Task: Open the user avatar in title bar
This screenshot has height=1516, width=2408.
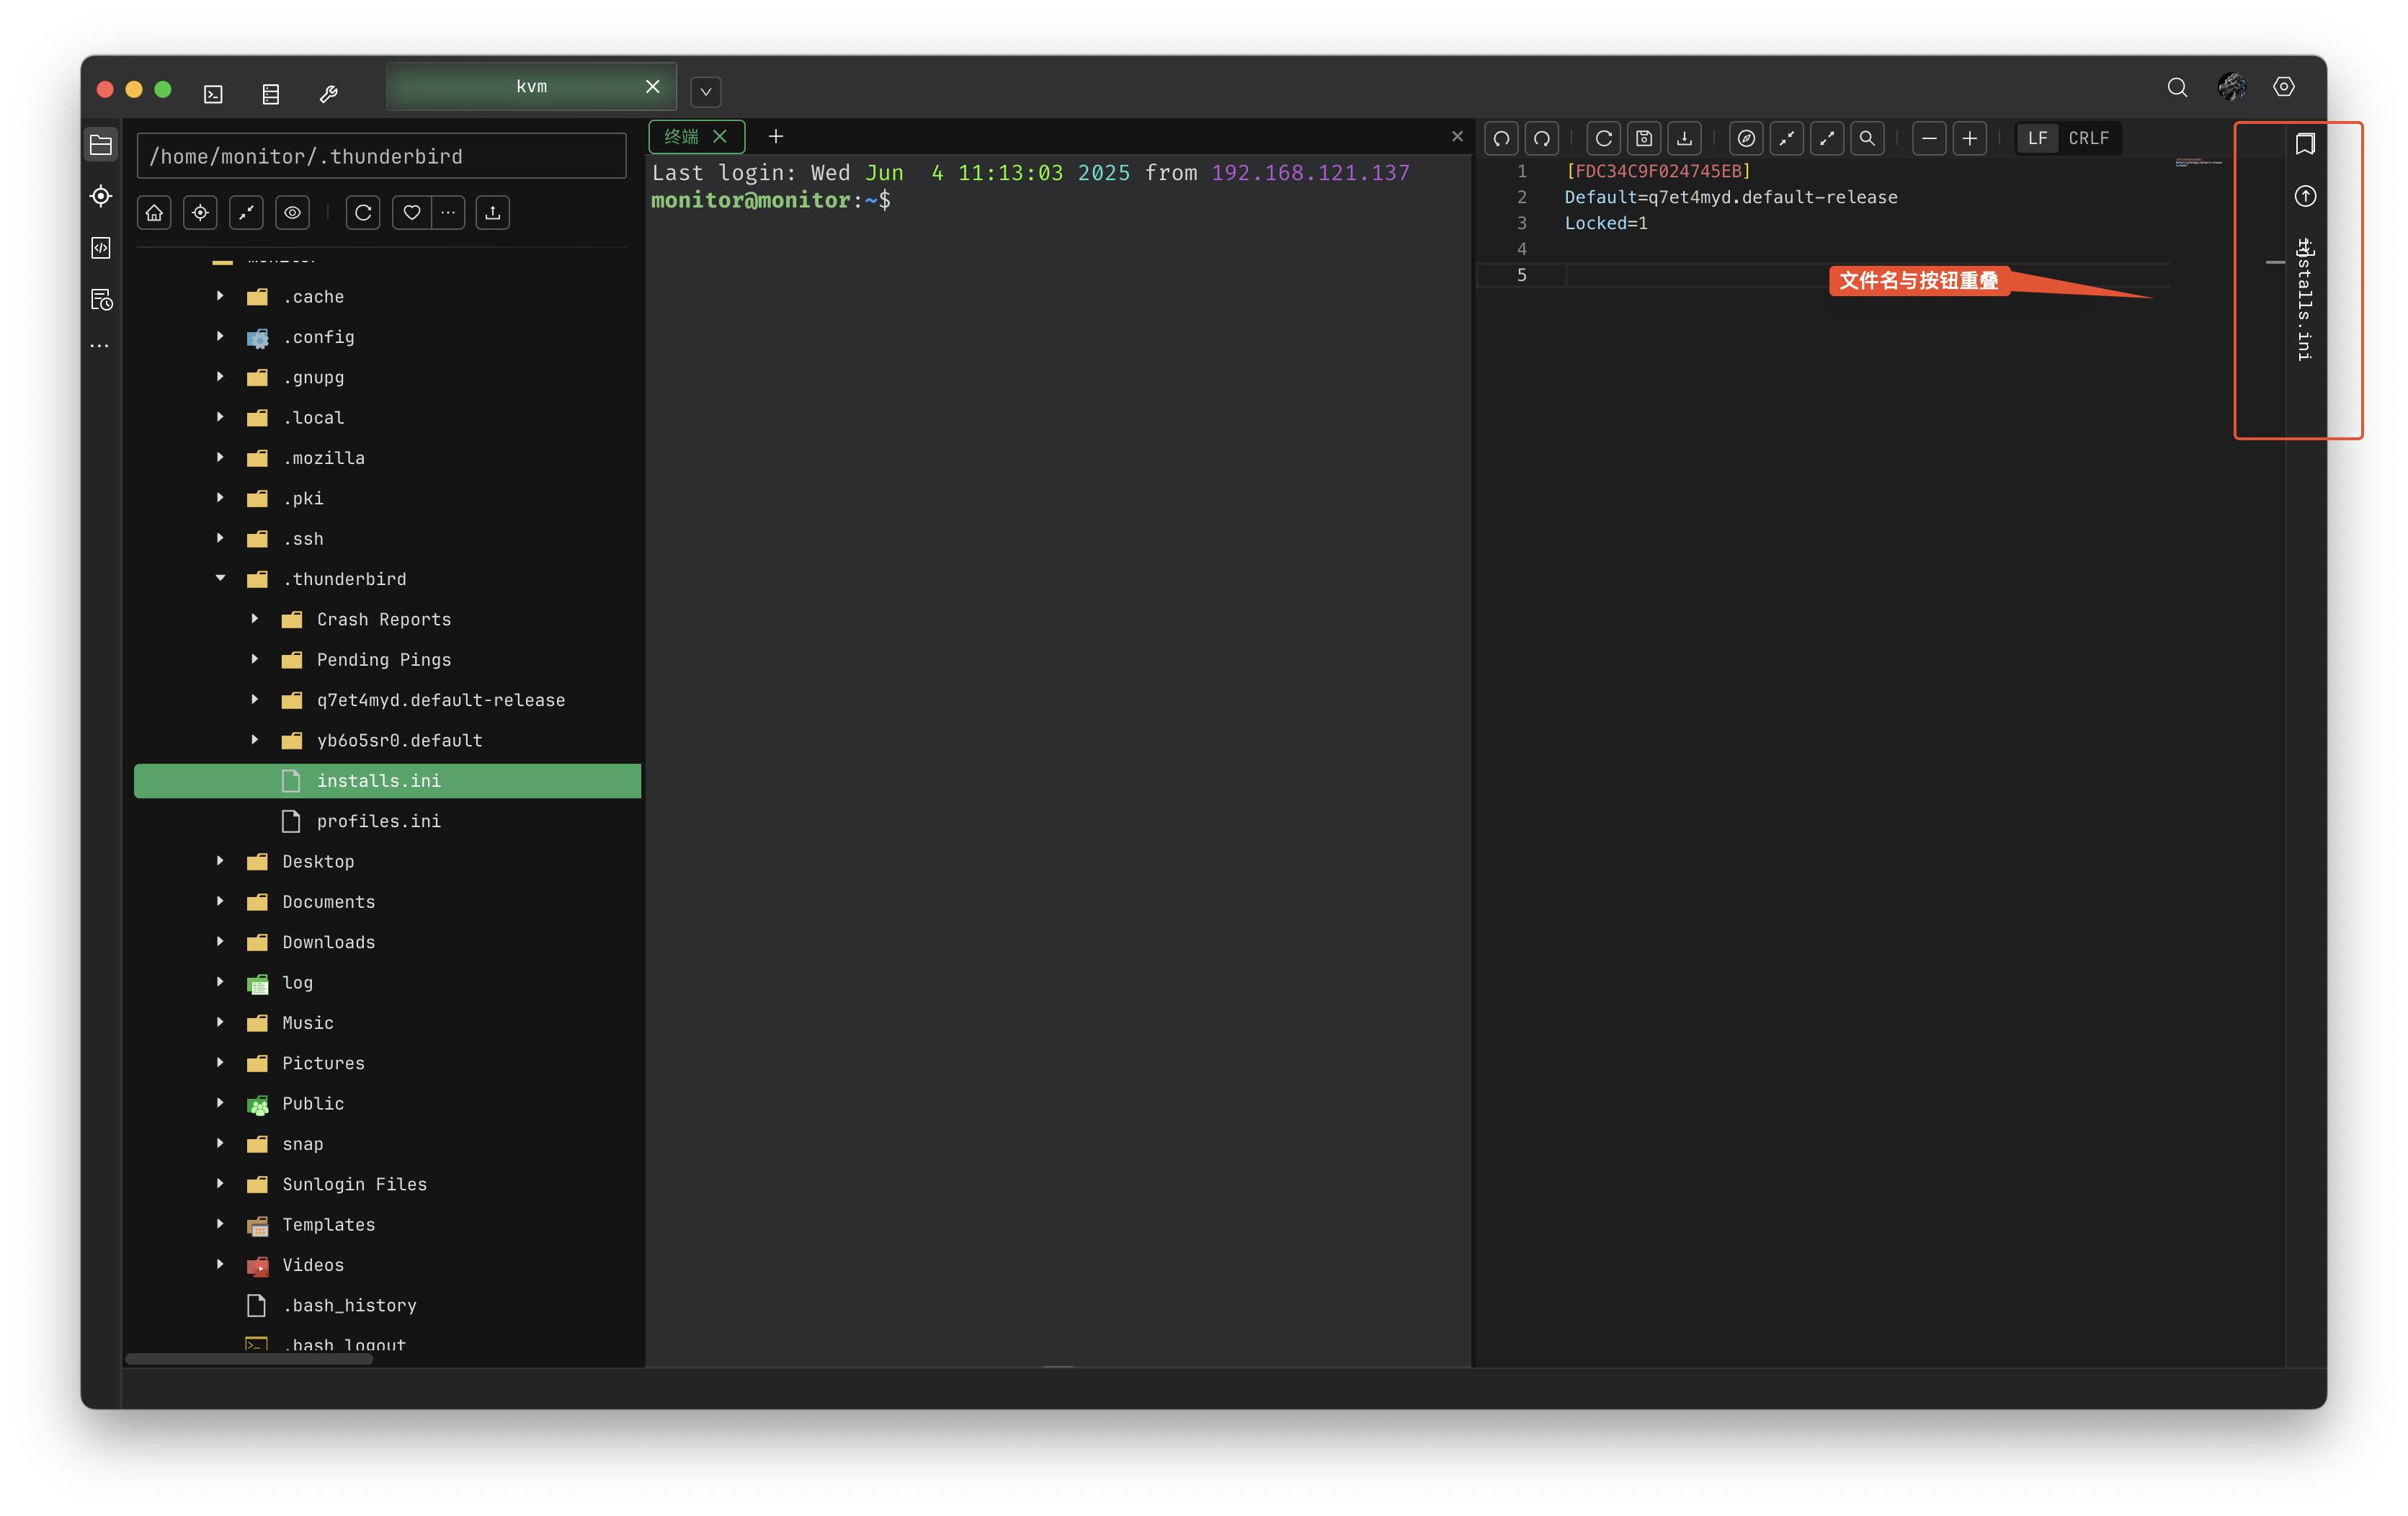Action: pos(2232,88)
